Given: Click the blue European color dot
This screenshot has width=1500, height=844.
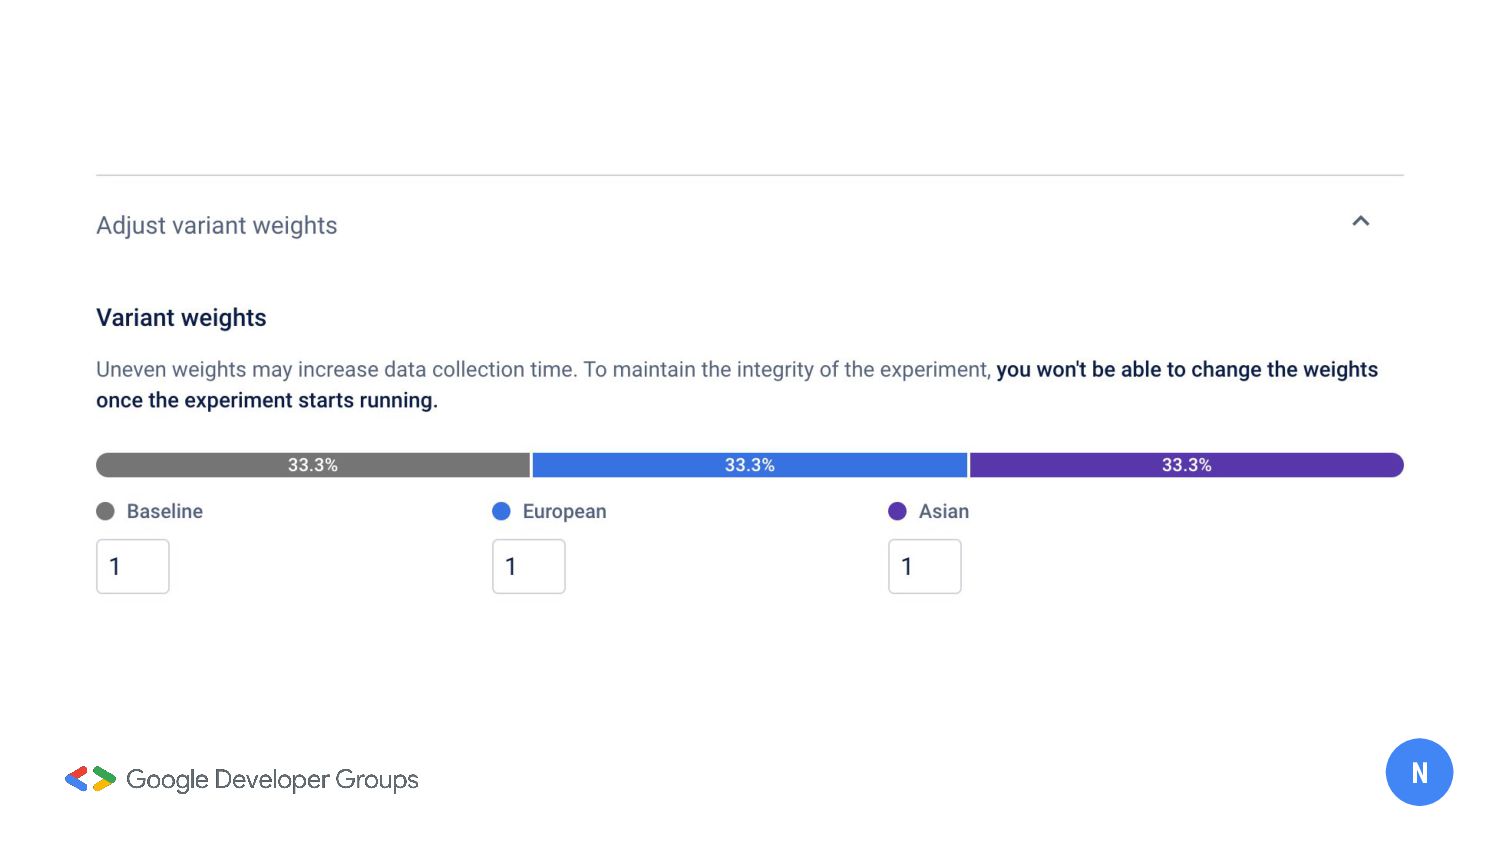Looking at the screenshot, I should 501,511.
